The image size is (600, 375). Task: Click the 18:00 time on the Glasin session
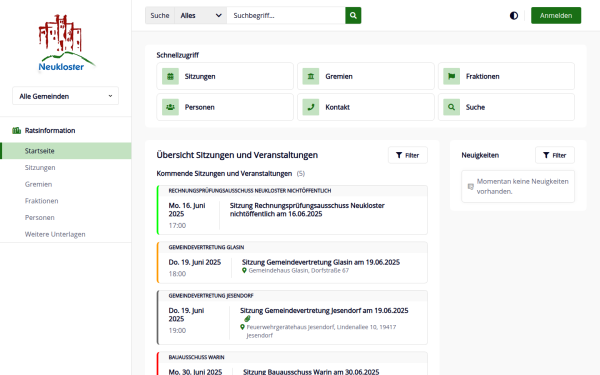pyautogui.click(x=177, y=274)
